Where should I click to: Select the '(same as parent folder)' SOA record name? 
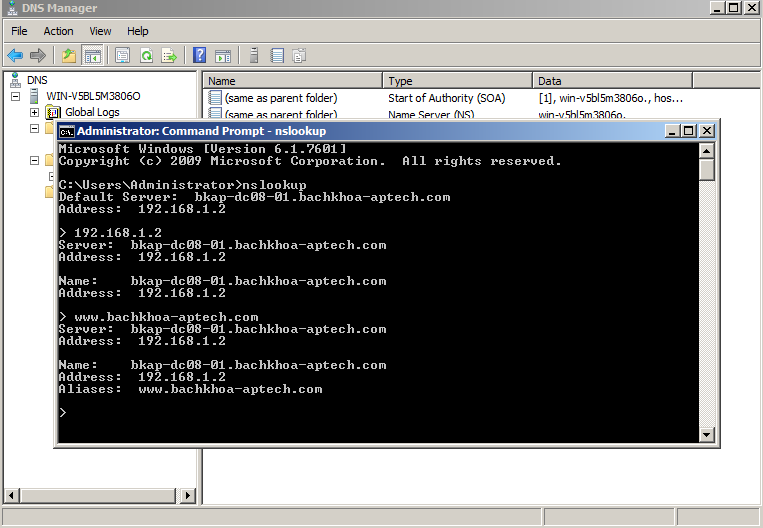281,98
